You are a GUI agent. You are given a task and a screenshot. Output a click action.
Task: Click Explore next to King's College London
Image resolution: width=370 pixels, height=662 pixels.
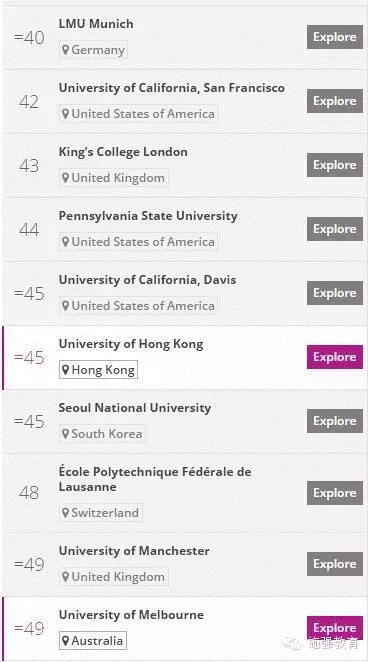click(335, 165)
